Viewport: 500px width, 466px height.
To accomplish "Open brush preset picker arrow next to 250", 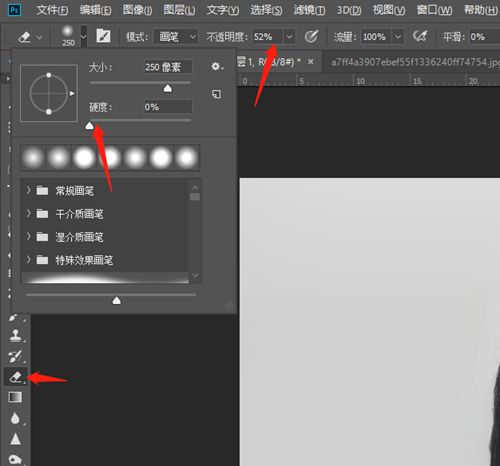I will click(x=84, y=36).
